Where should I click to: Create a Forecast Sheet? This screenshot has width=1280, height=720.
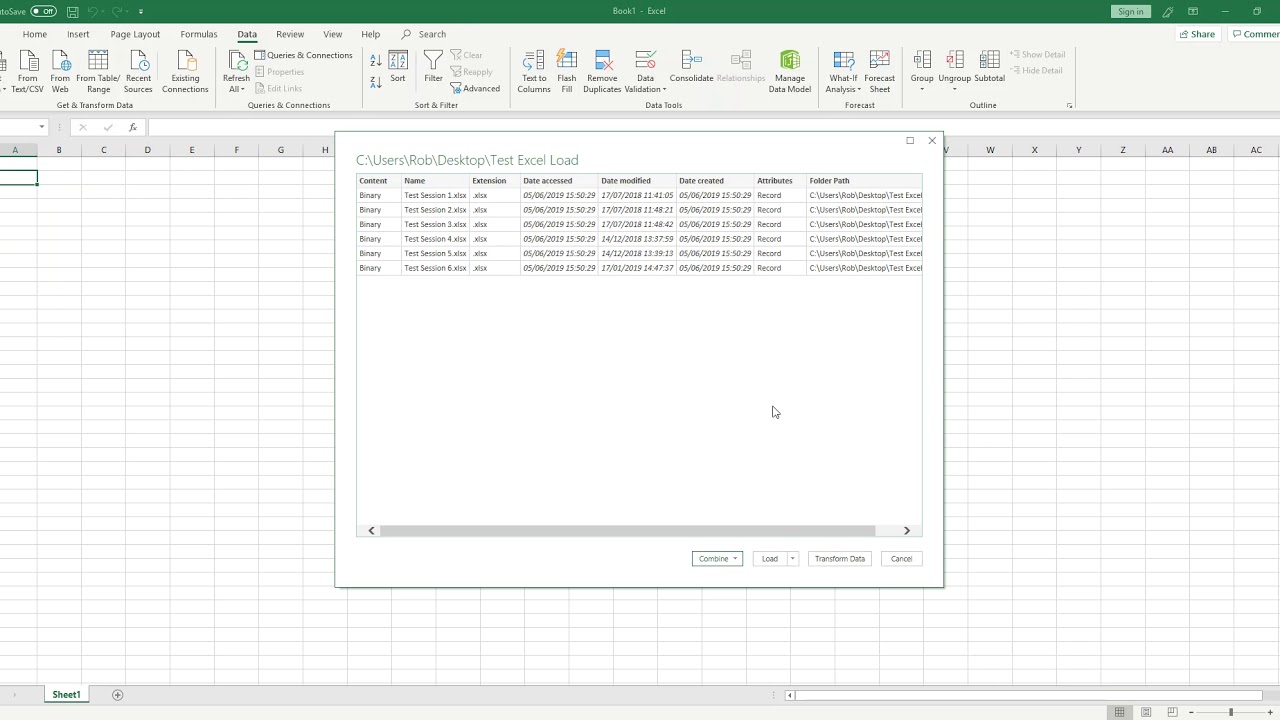point(880,71)
